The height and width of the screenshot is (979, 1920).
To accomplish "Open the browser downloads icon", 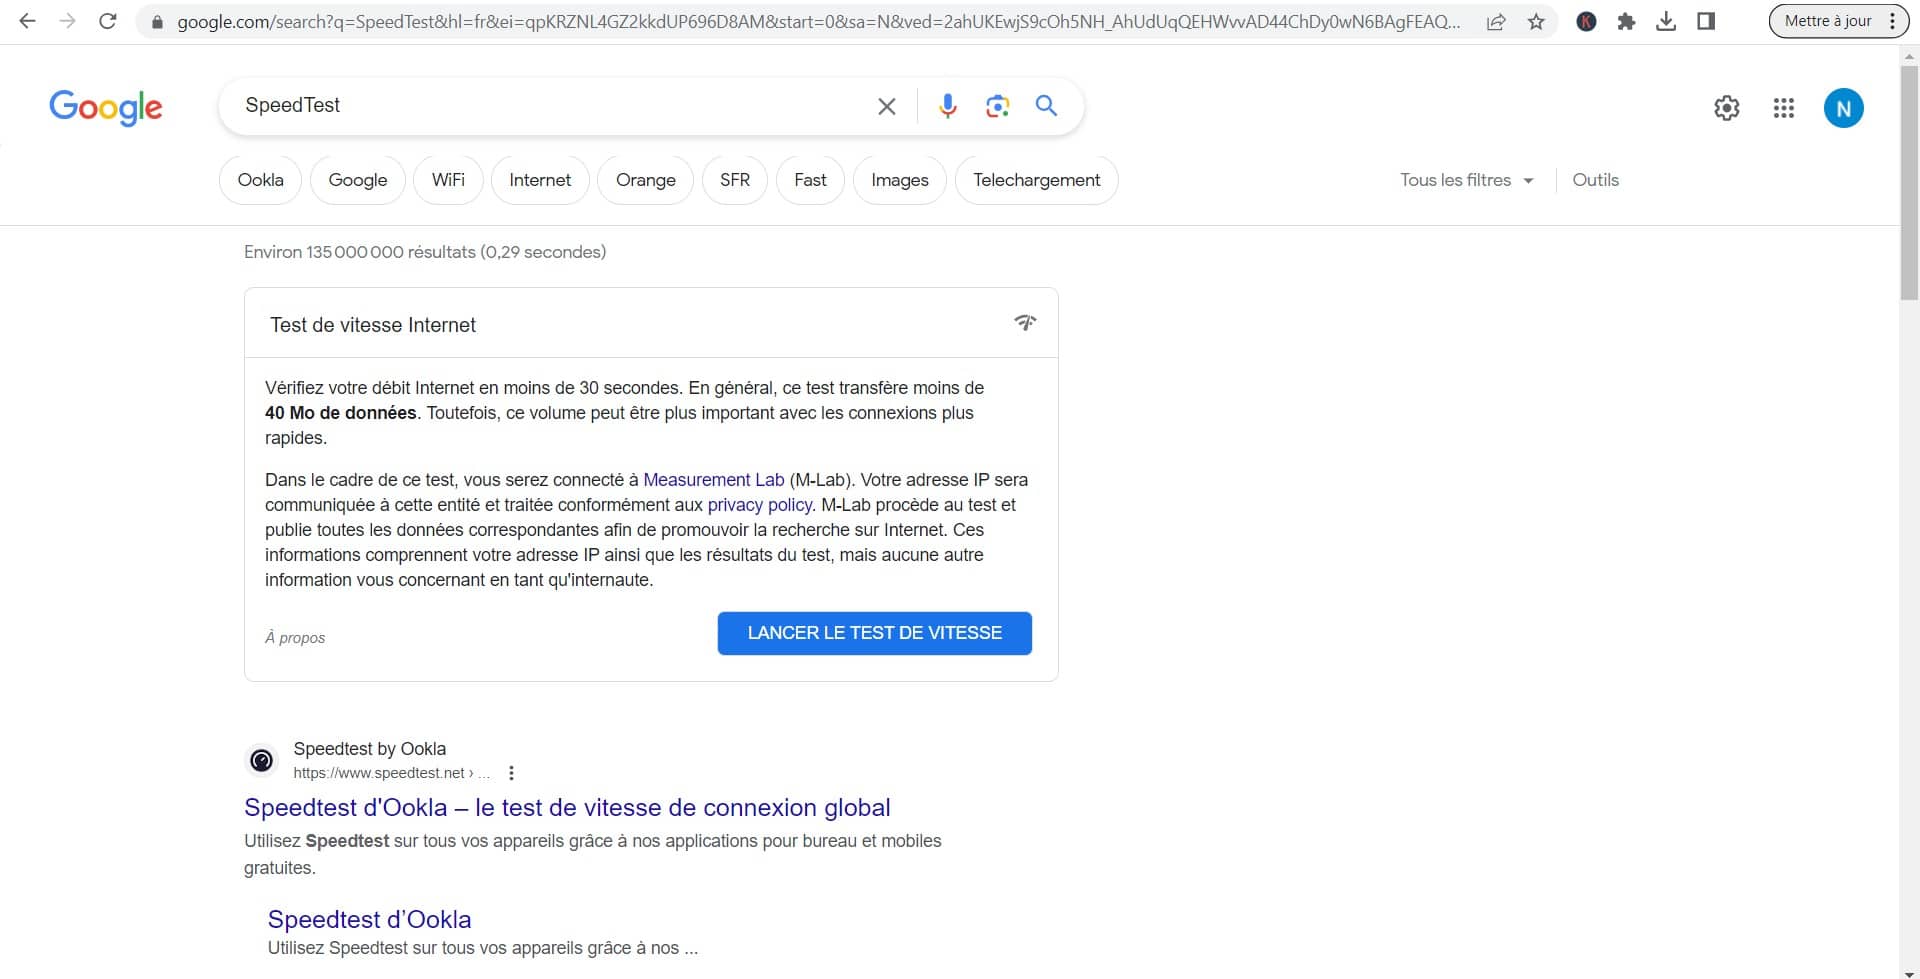I will [1666, 21].
